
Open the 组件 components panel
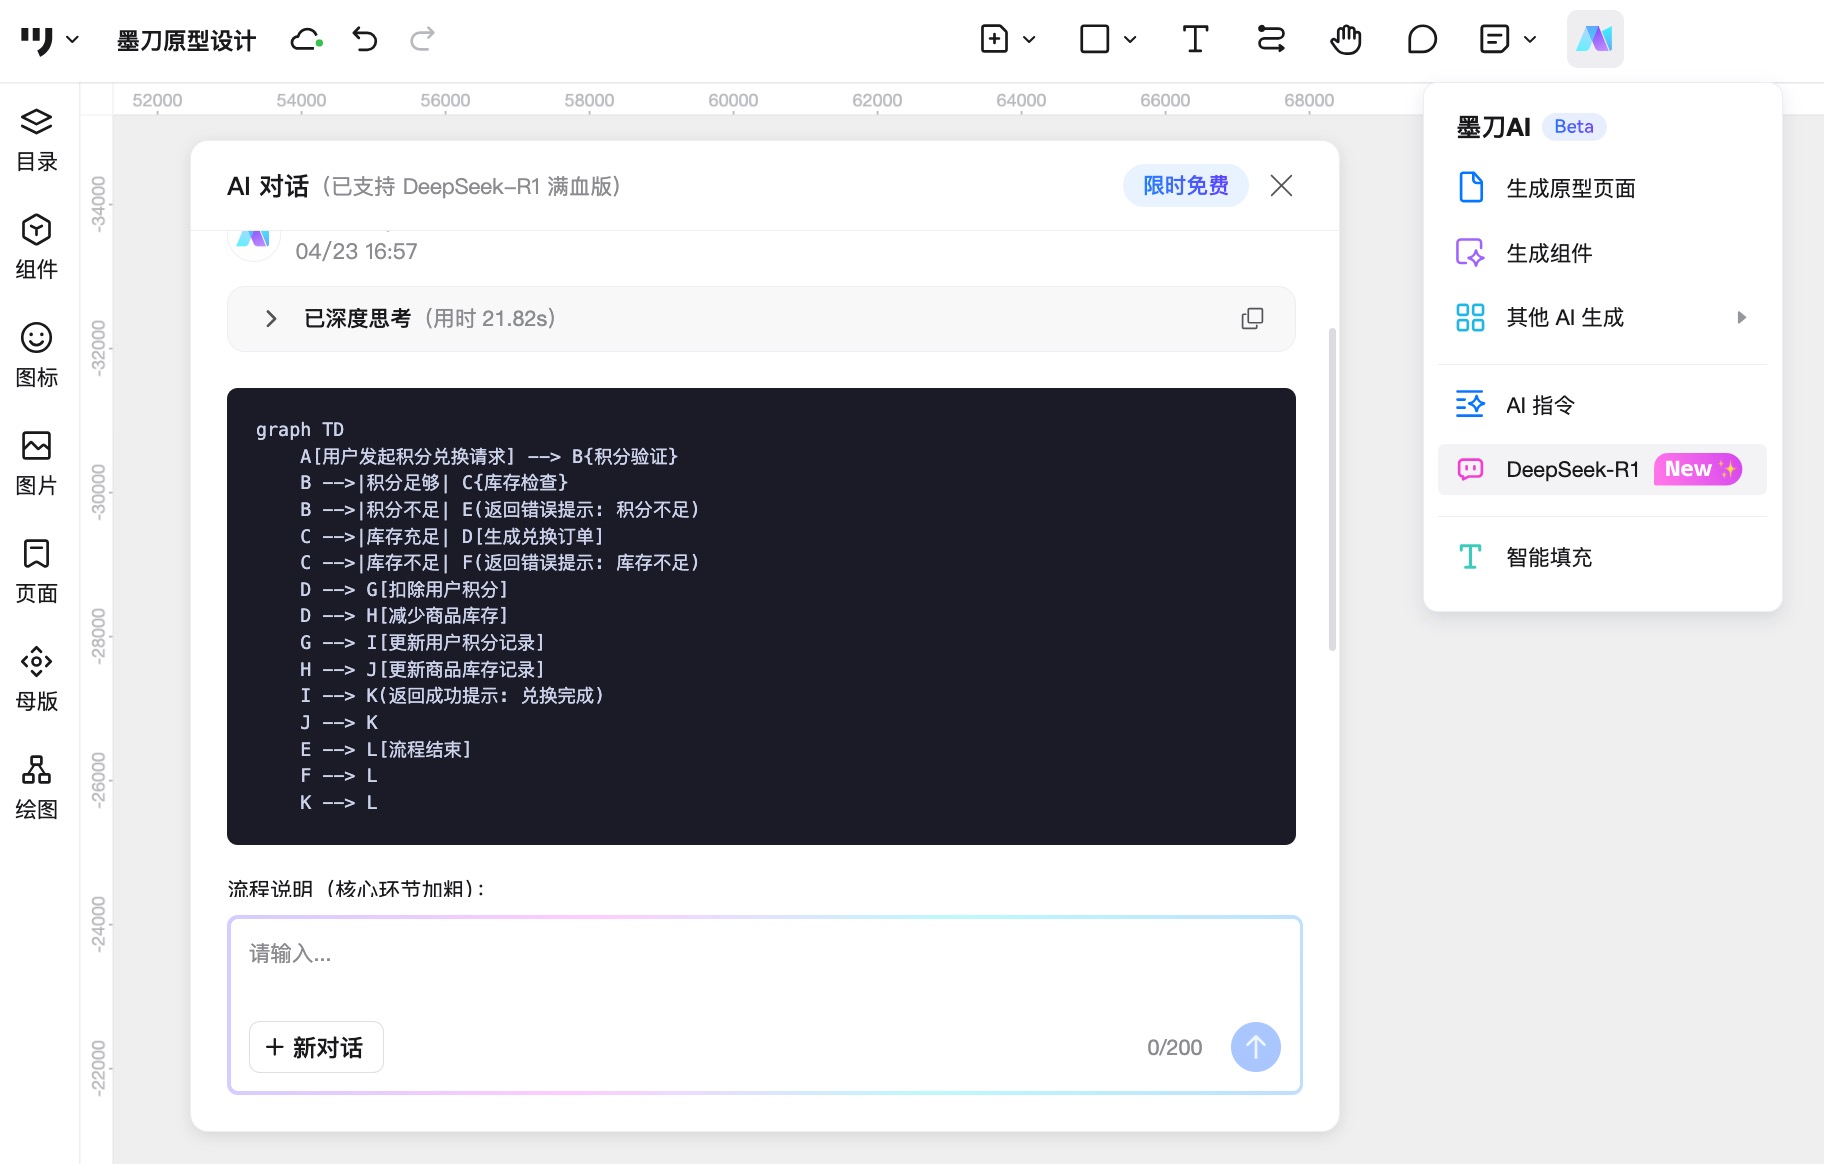(x=37, y=247)
